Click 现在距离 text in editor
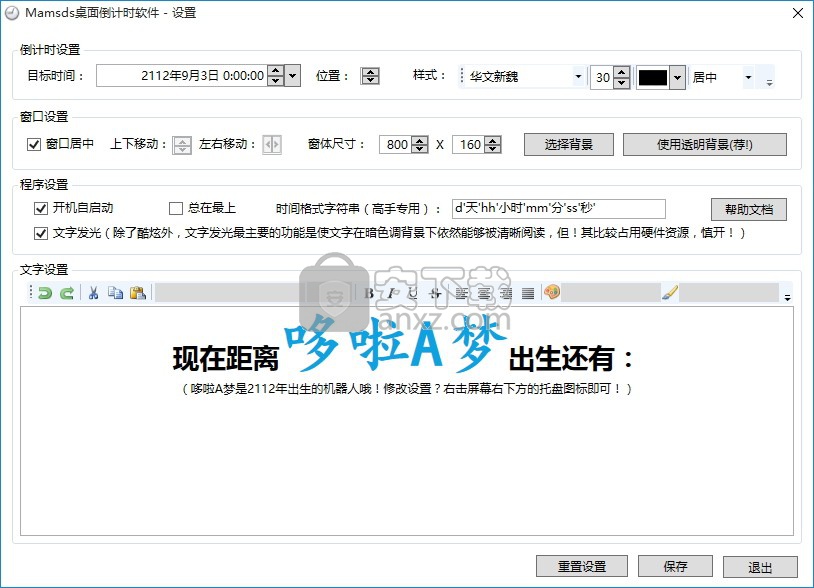Image resolution: width=814 pixels, height=588 pixels. pyautogui.click(x=225, y=359)
